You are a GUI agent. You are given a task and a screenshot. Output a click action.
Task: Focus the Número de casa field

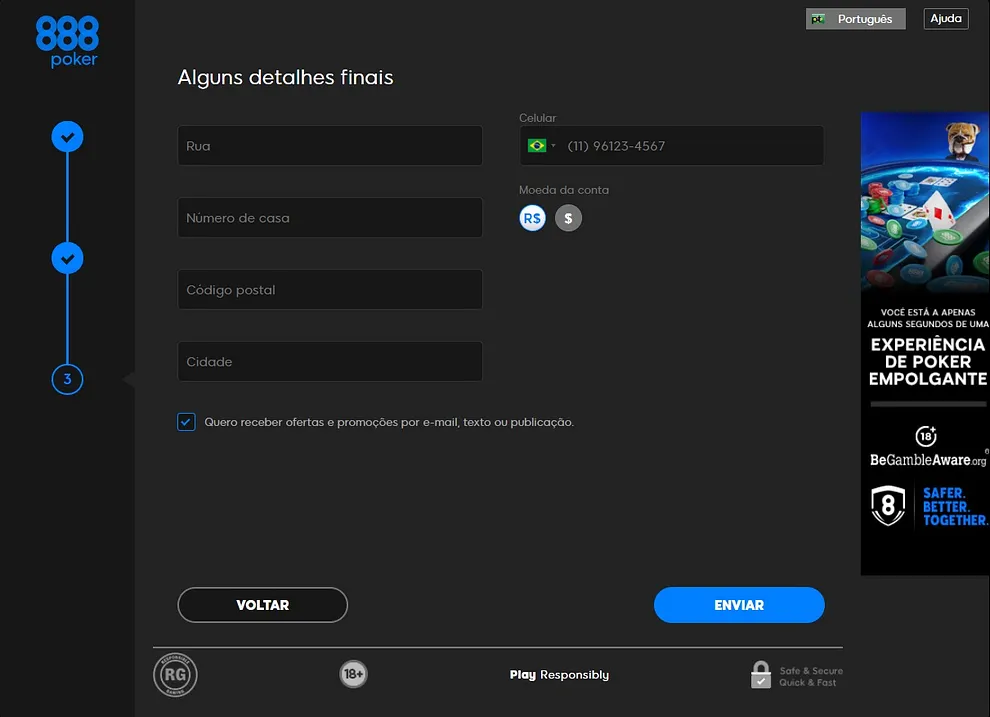pyautogui.click(x=330, y=218)
